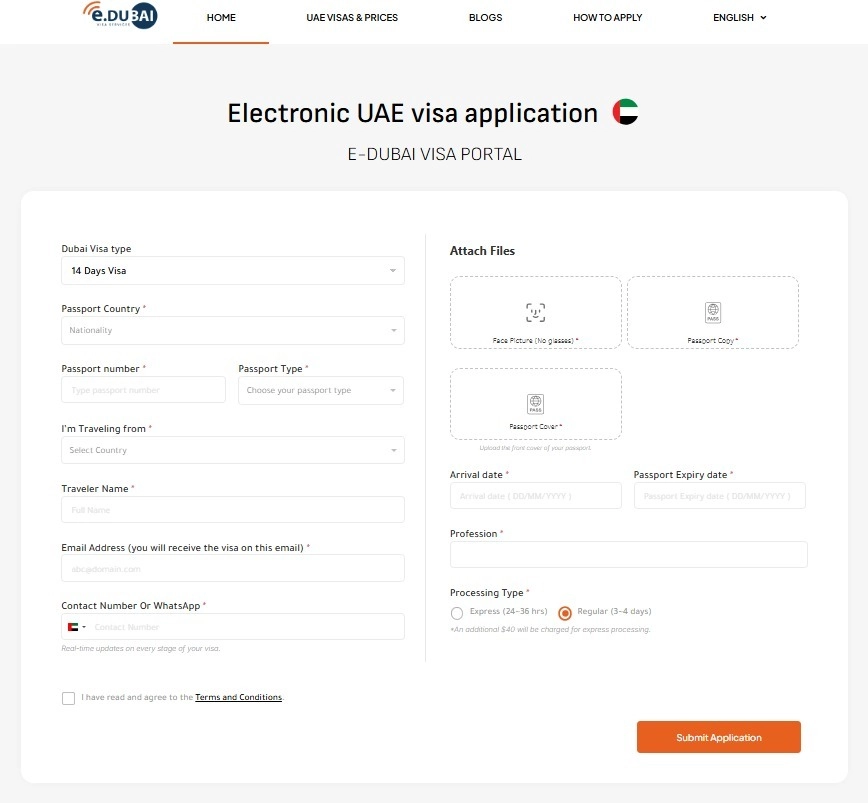Viewport: 868px width, 803px height.
Task: Select Express (24-36 hrs) processing
Action: tap(457, 613)
